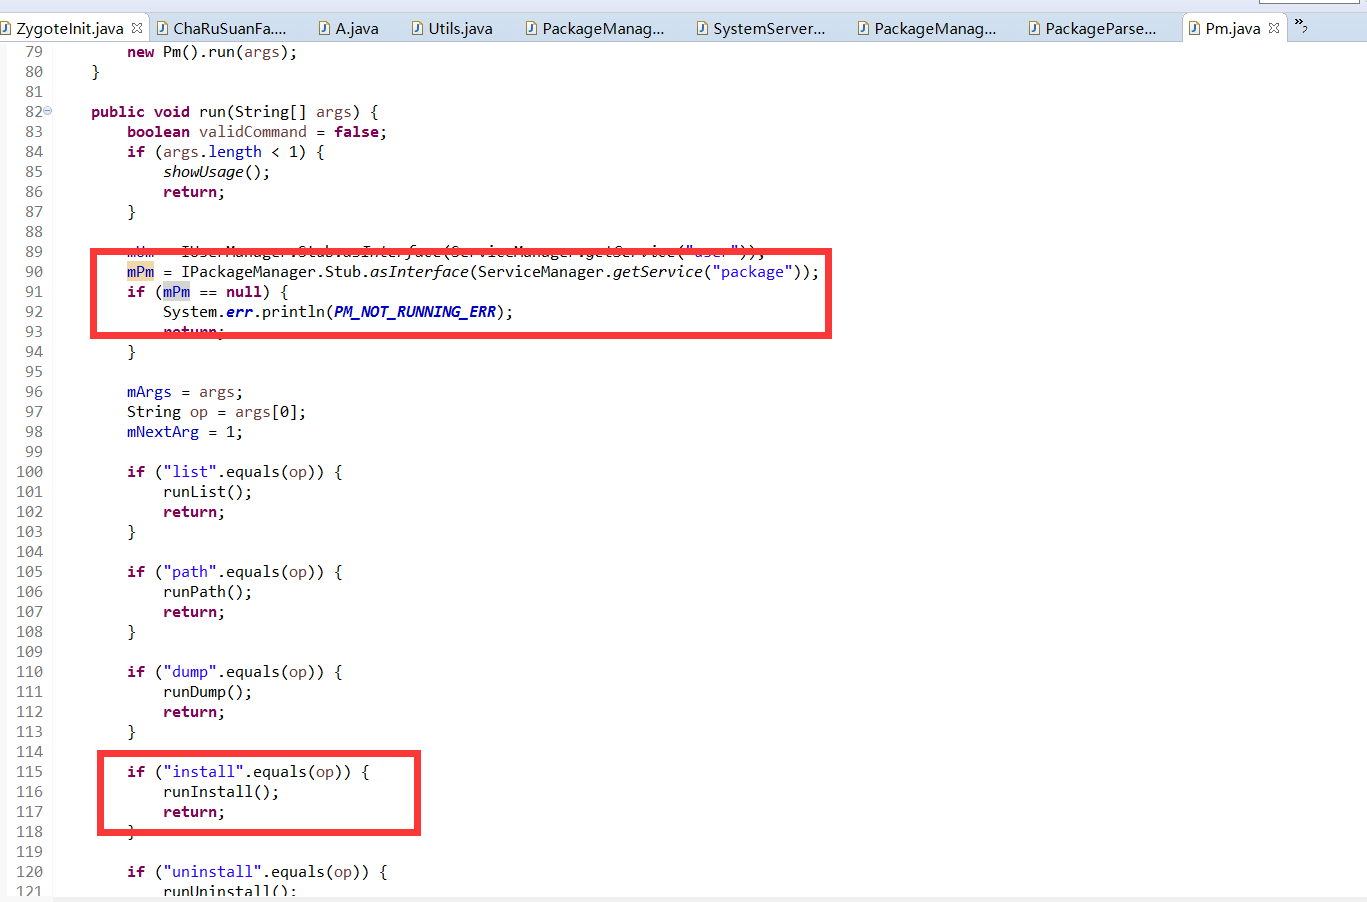Click the runInstall() call
The height and width of the screenshot is (902, 1367).
(221, 792)
